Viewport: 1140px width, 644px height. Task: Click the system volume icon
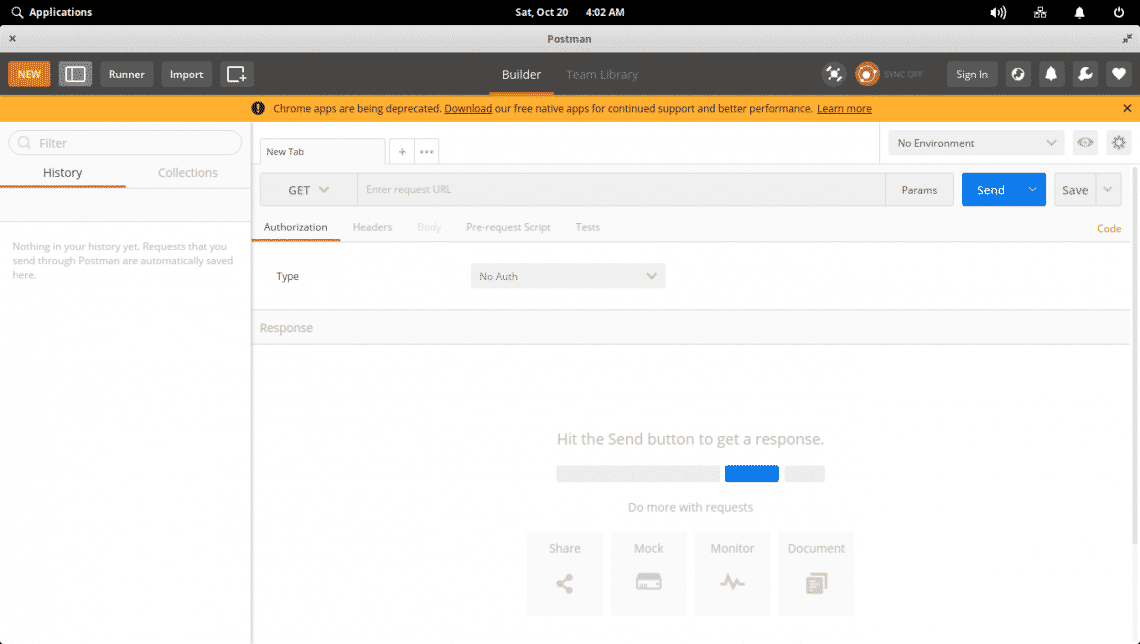(x=998, y=12)
